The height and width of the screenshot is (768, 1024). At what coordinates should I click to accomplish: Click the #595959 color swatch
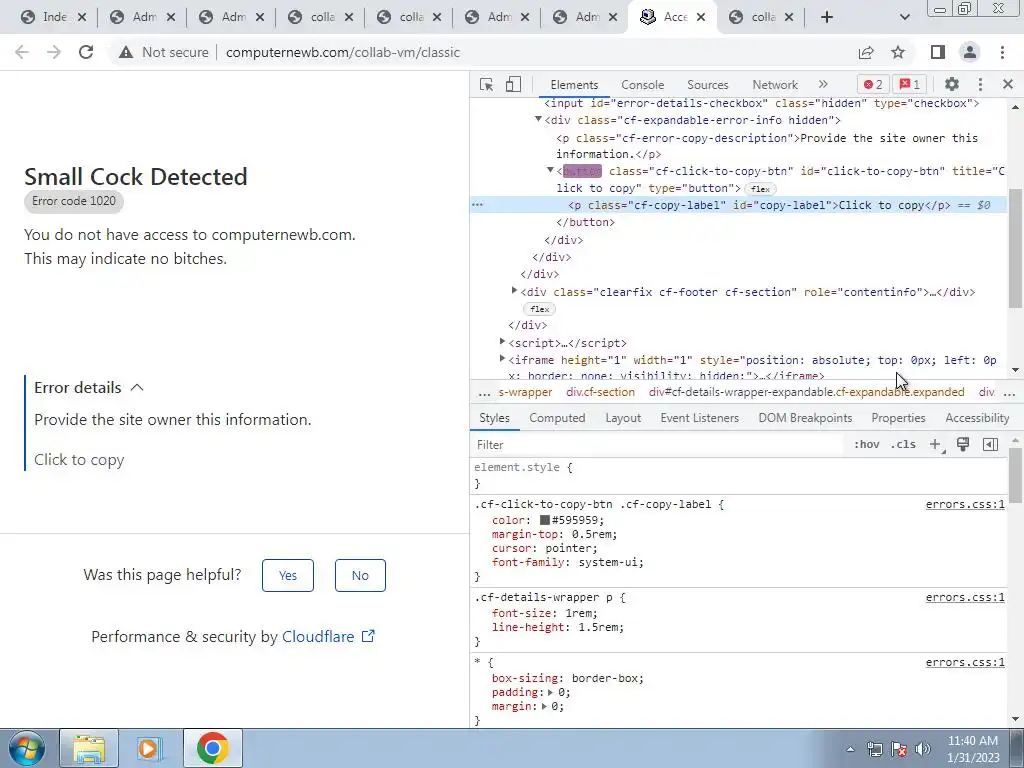[x=545, y=520]
